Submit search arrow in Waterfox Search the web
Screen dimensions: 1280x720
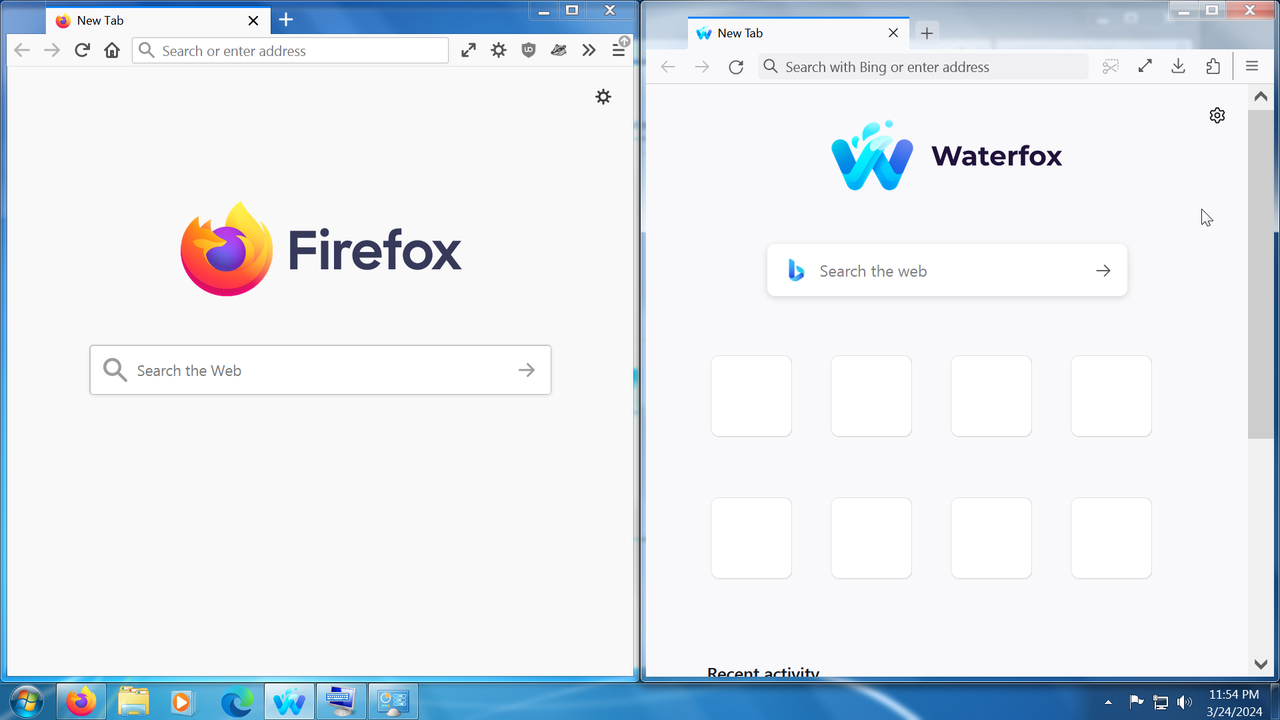(x=1103, y=270)
